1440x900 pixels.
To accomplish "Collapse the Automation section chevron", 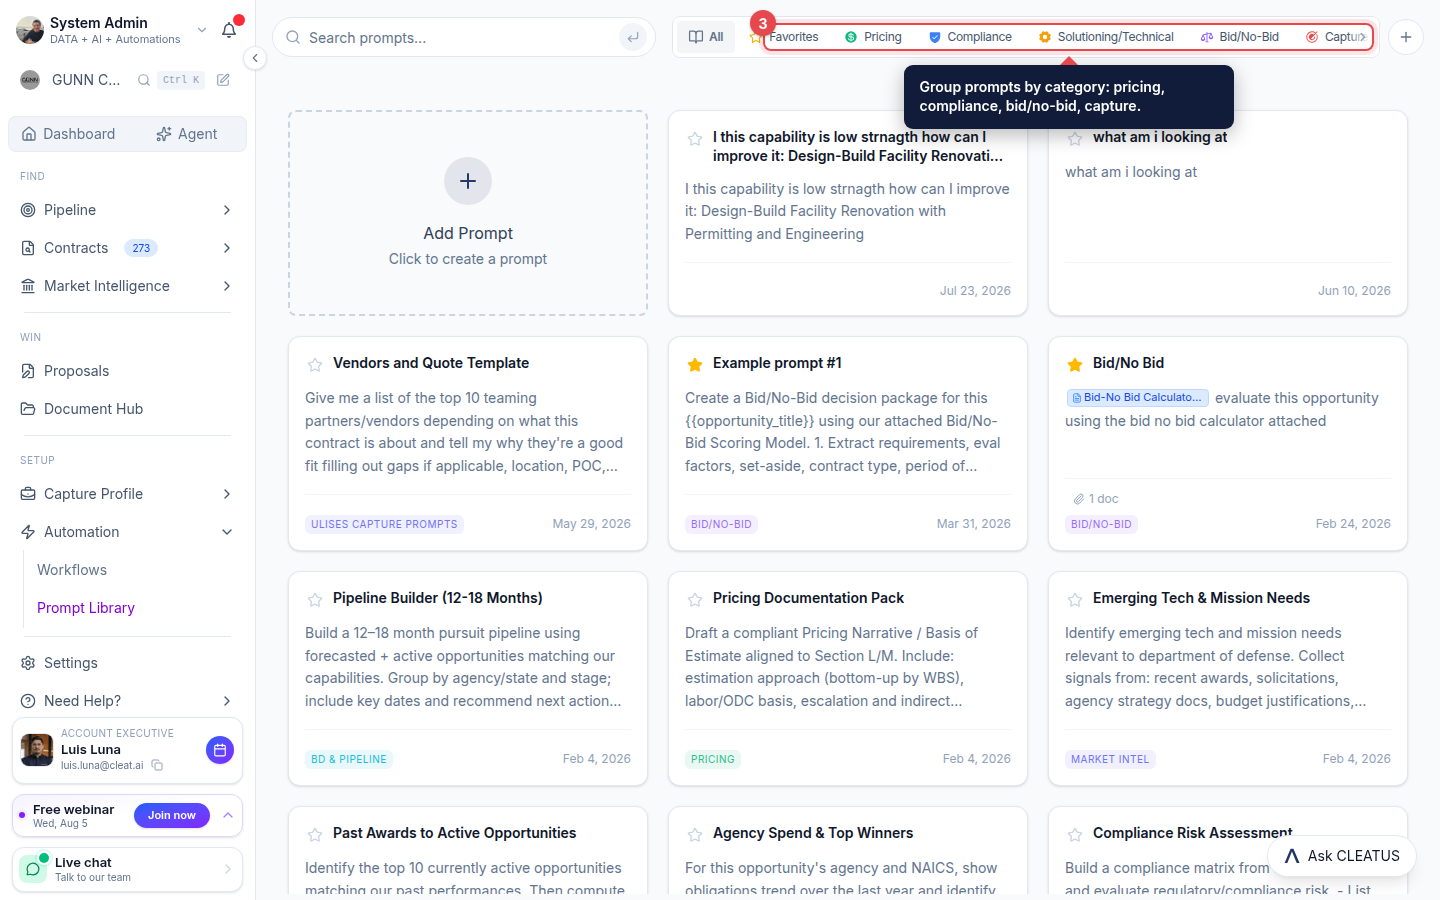I will coord(227,532).
